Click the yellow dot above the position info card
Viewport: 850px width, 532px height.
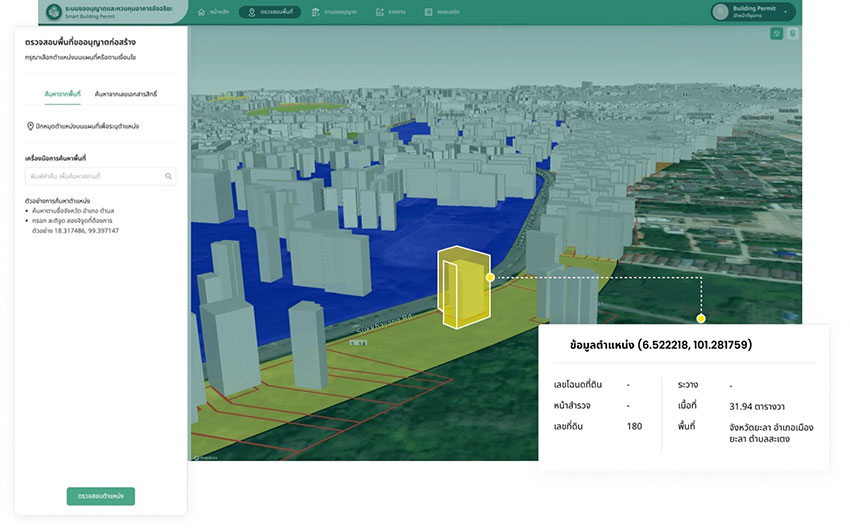pos(701,318)
